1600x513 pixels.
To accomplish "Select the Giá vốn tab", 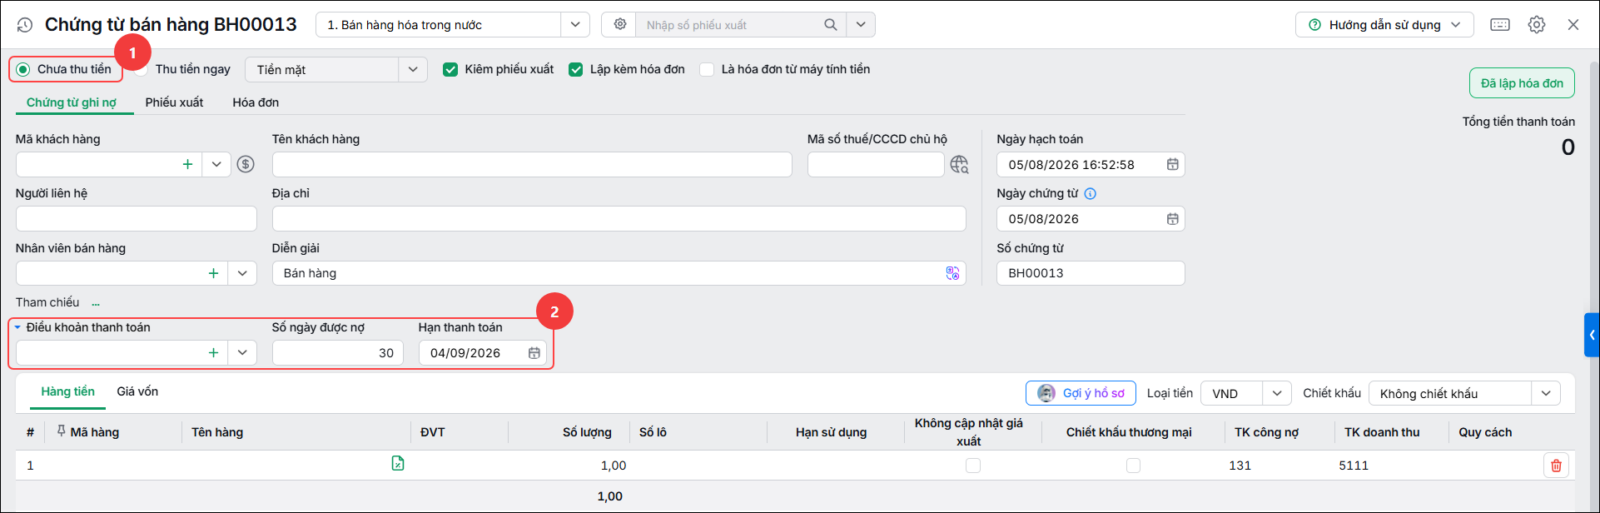I will click(138, 392).
